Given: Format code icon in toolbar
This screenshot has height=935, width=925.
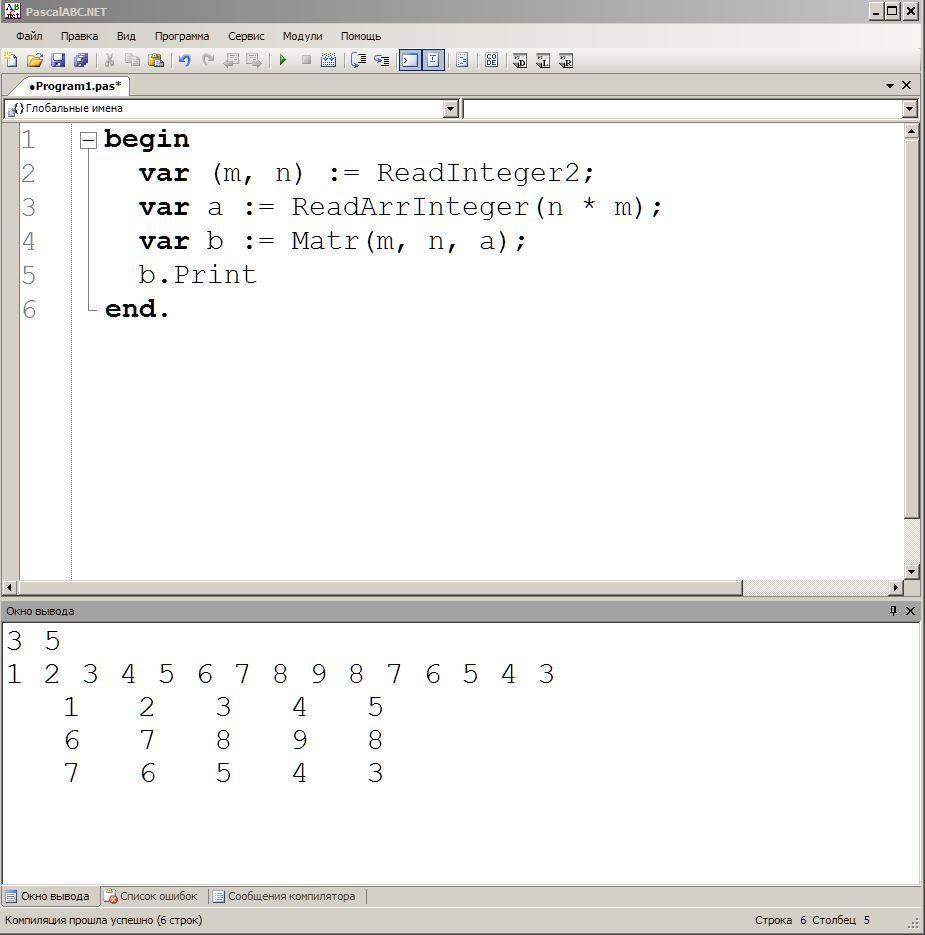Looking at the screenshot, I should point(462,60).
